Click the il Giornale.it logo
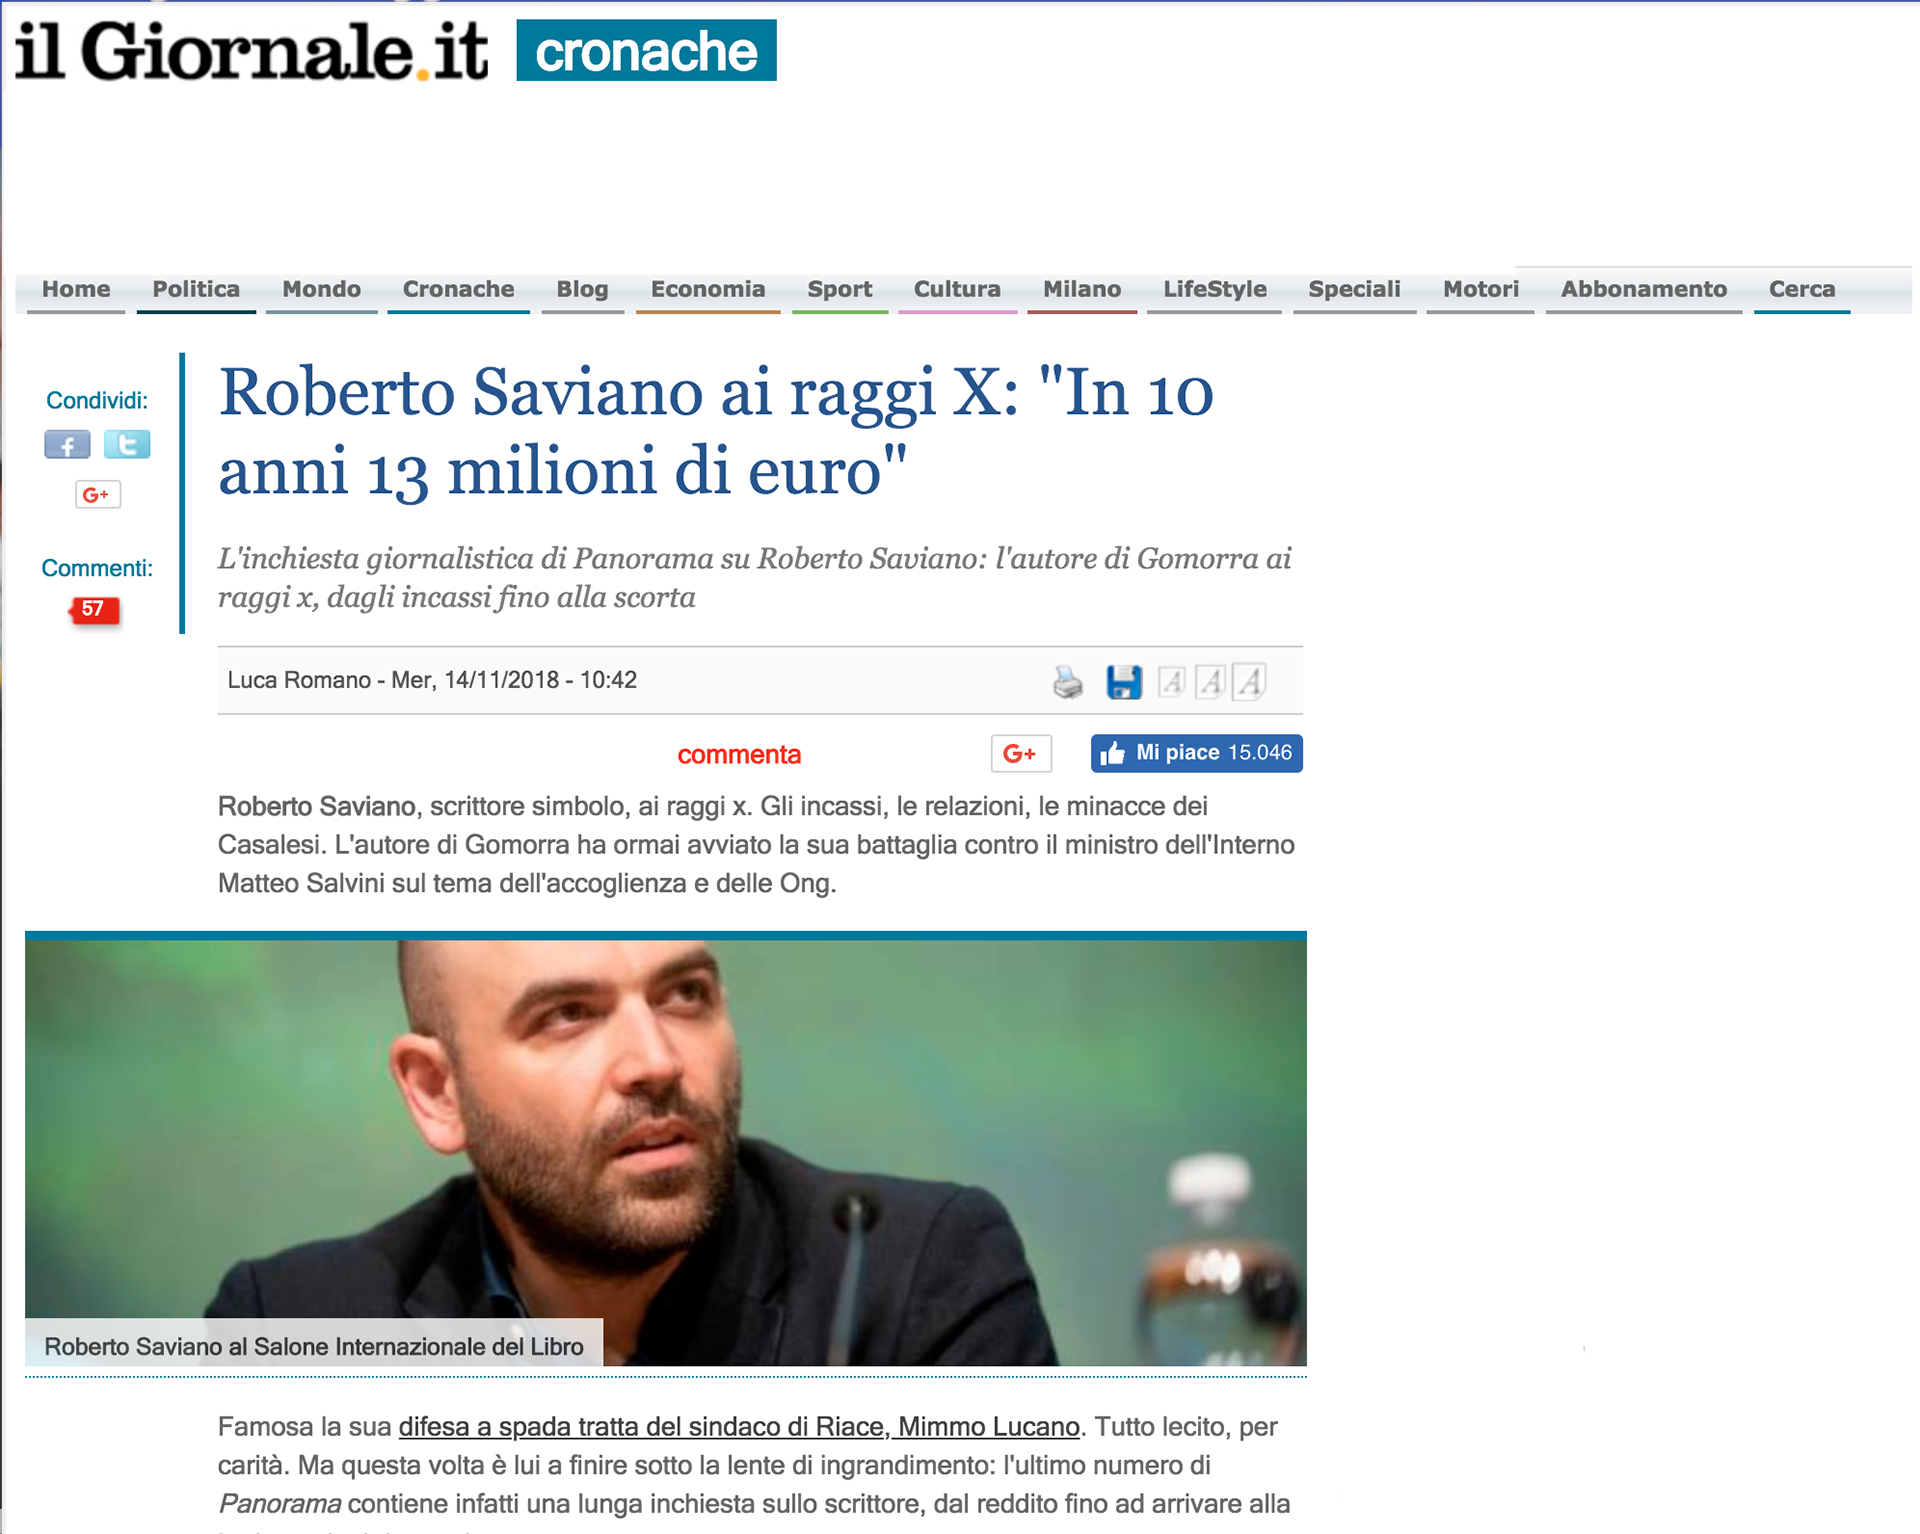 click(x=252, y=50)
